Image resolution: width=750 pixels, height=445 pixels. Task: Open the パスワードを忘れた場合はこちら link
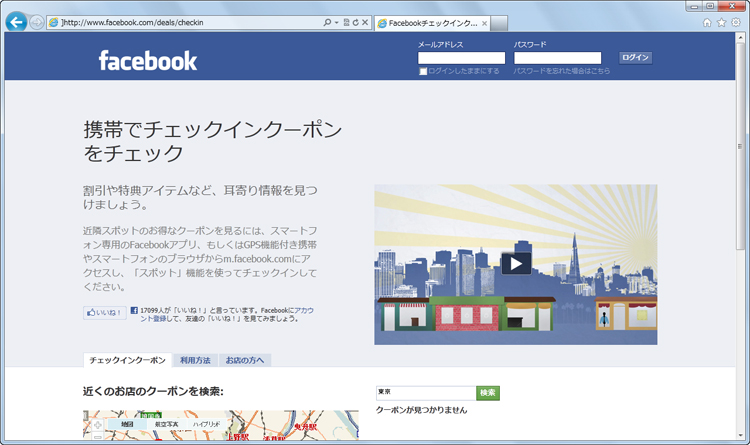tap(562, 71)
